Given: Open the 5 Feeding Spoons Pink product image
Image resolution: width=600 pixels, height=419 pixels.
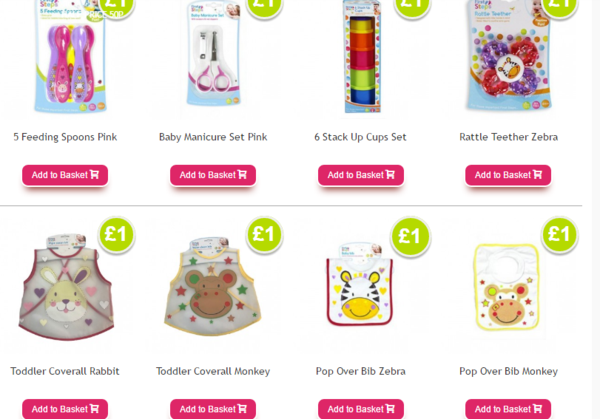Looking at the screenshot, I should click(x=70, y=55).
